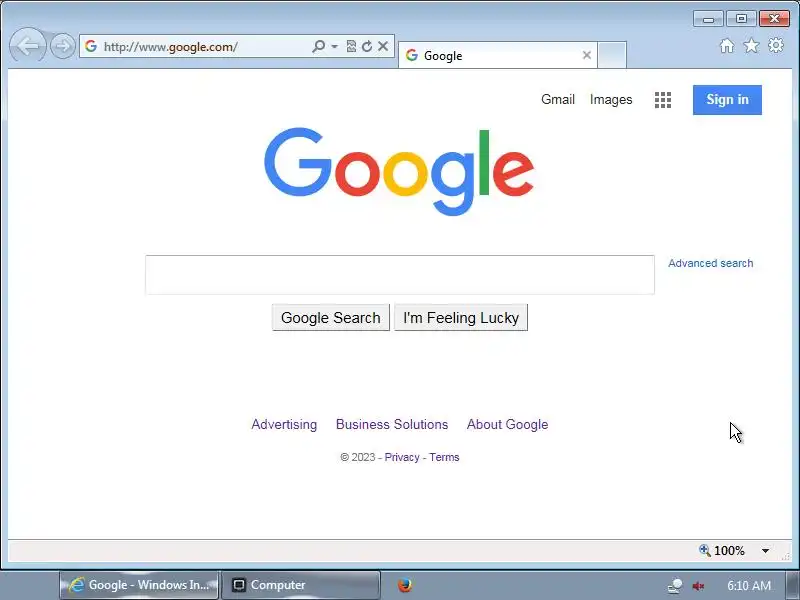This screenshot has height=600, width=800.
Task: Click I'm Feeling Lucky button
Action: [461, 318]
